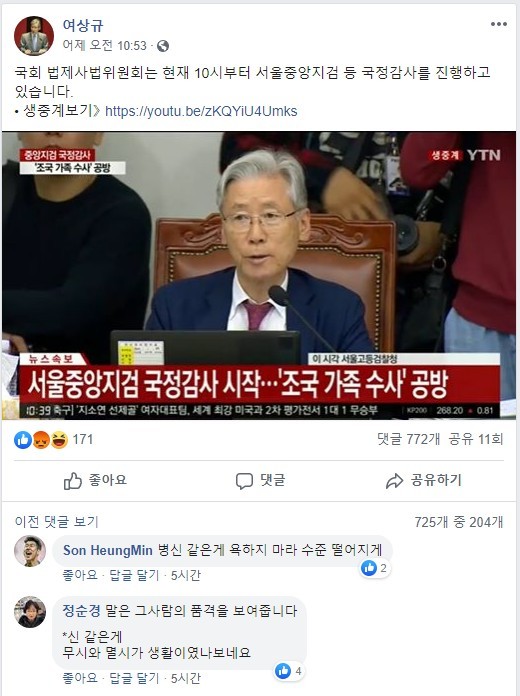Open Son HeungMin's profile avatar
Viewport: 520px width, 696px height.
point(30,551)
